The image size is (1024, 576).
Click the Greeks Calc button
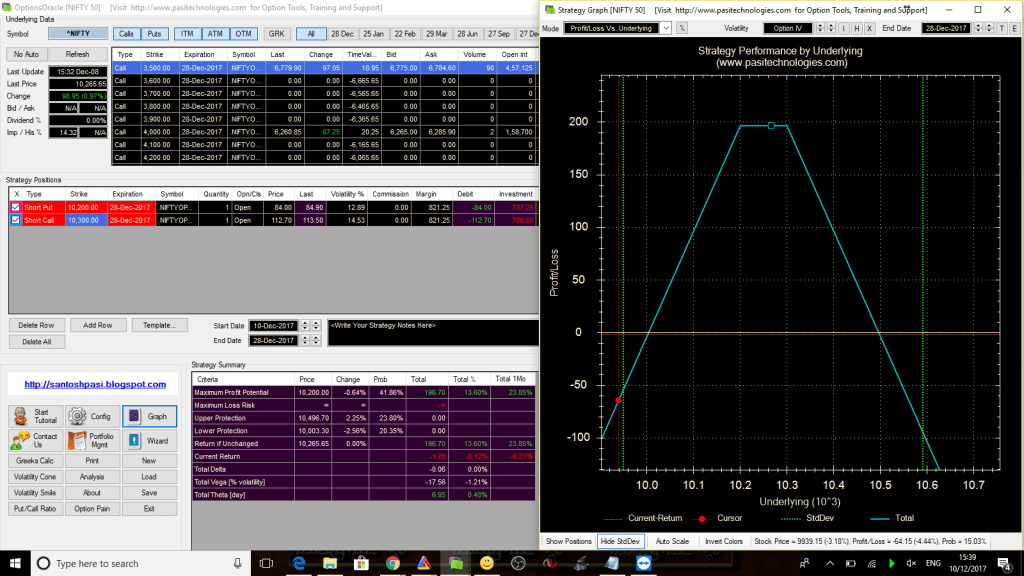(x=35, y=461)
